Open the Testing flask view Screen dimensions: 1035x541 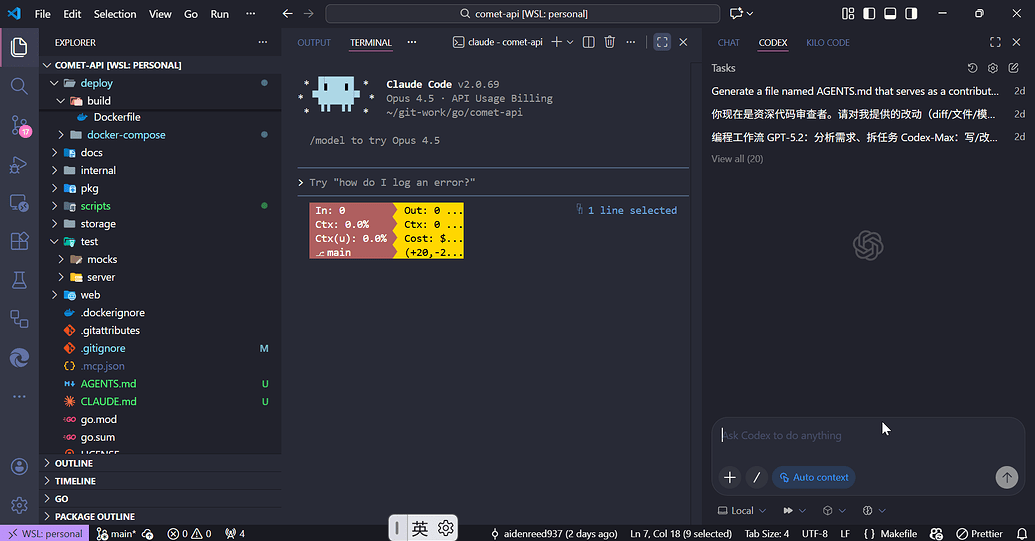(x=19, y=280)
